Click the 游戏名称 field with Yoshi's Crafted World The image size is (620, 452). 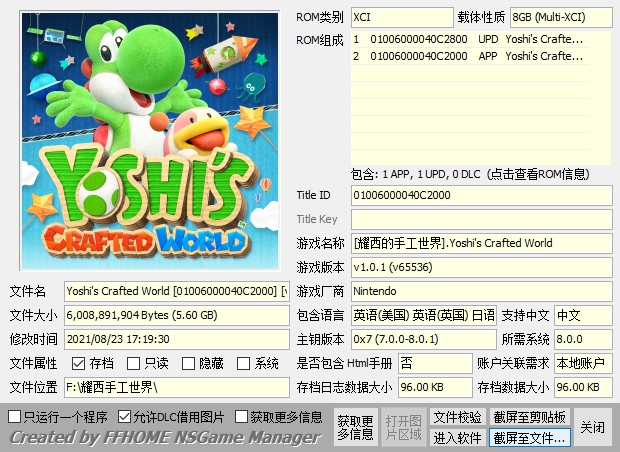(x=482, y=243)
